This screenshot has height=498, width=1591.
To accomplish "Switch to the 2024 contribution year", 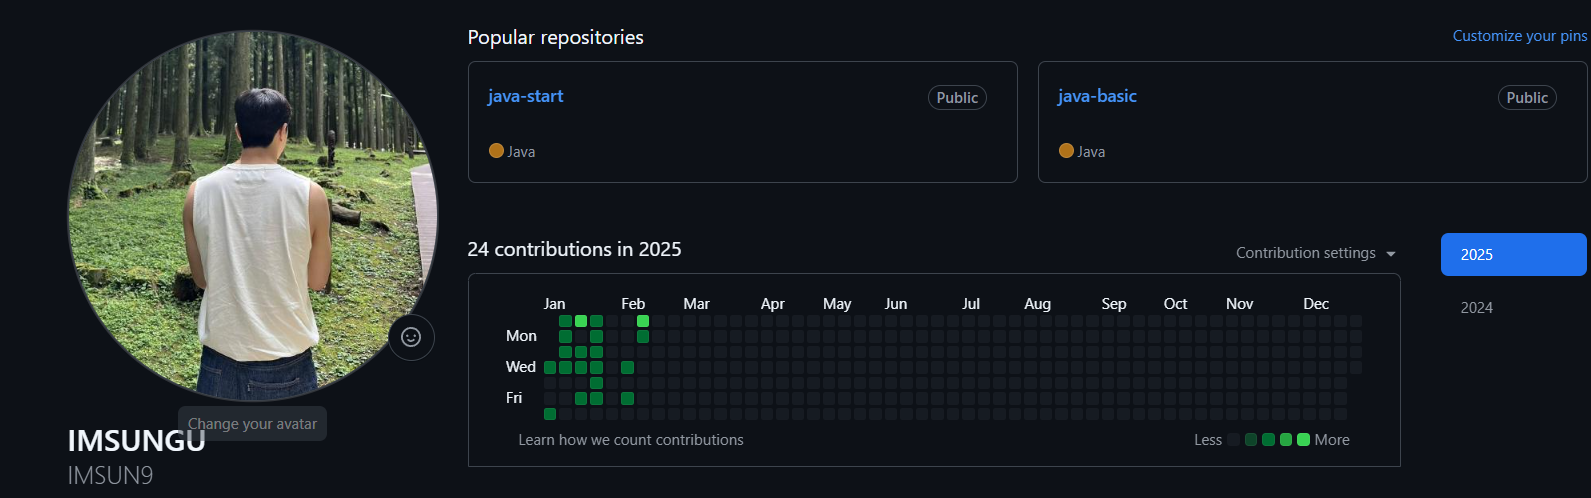I will [x=1477, y=308].
